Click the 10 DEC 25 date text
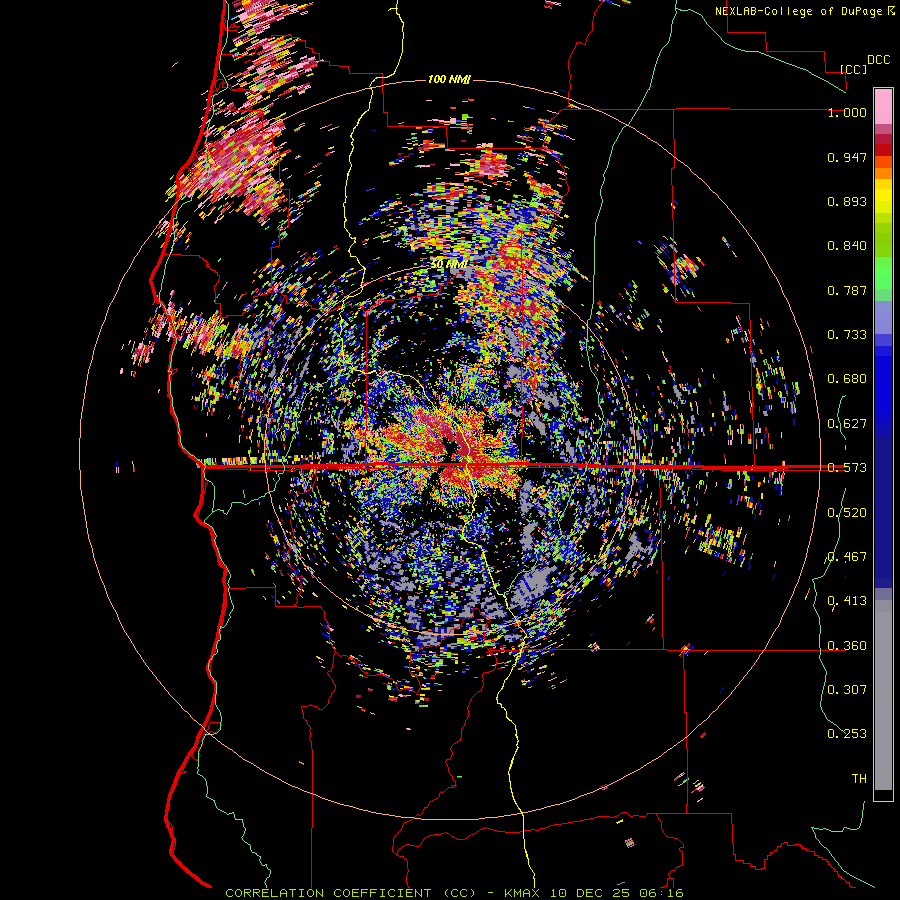This screenshot has width=900, height=900. [x=591, y=893]
